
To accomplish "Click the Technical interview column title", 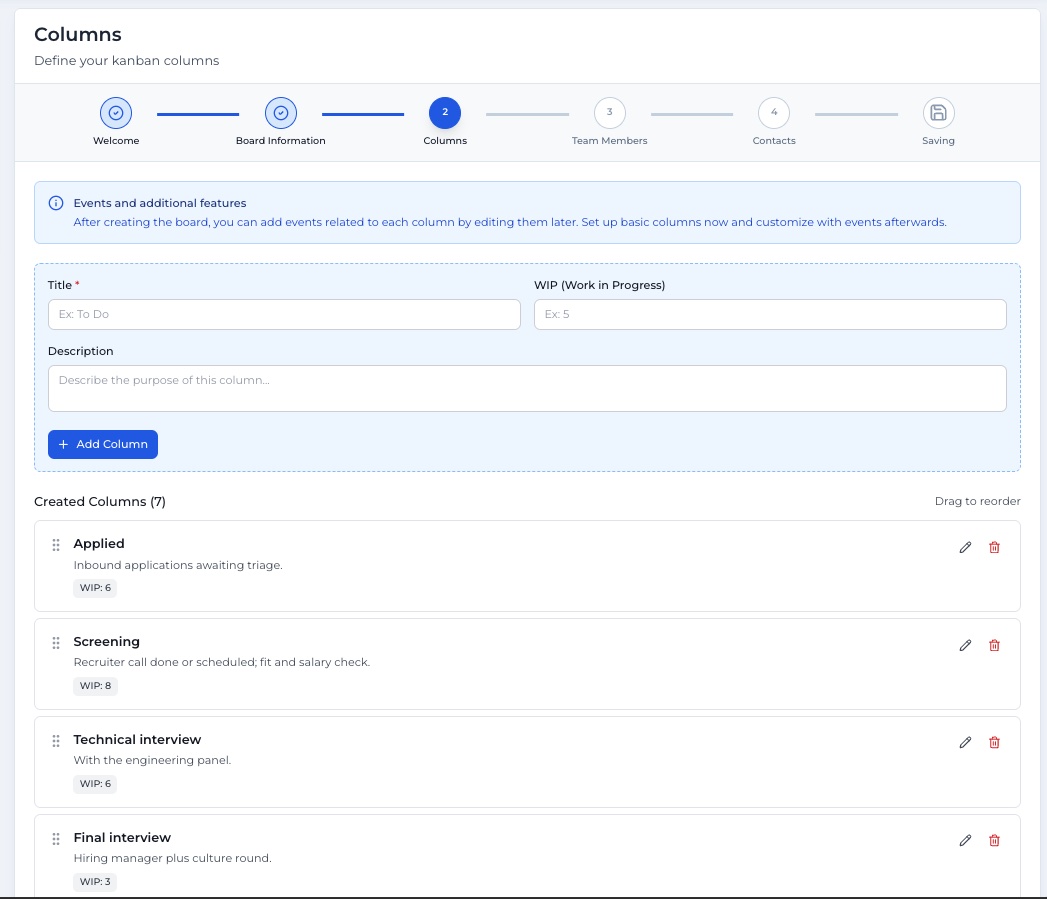I will click(137, 739).
